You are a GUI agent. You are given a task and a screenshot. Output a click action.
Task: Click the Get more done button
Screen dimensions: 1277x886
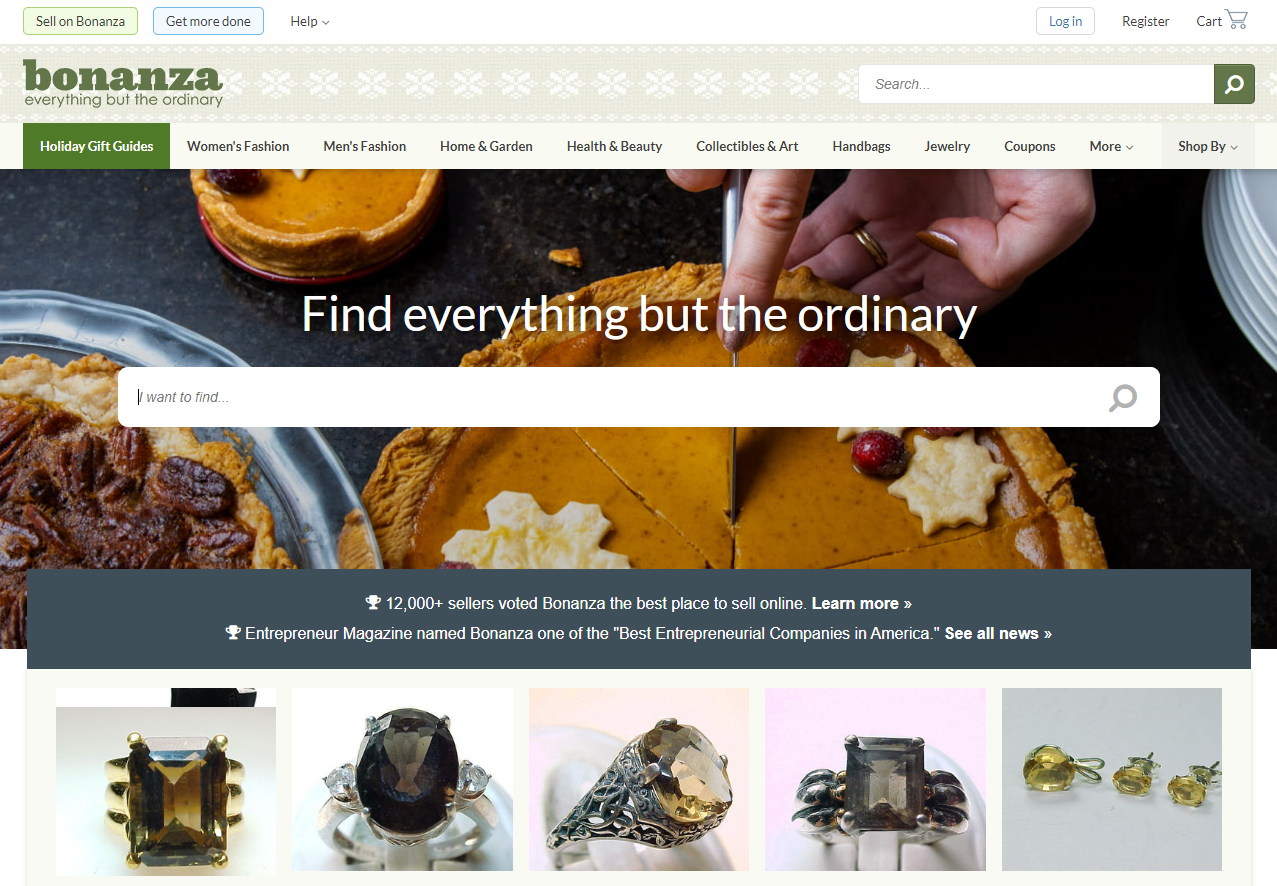click(x=208, y=21)
